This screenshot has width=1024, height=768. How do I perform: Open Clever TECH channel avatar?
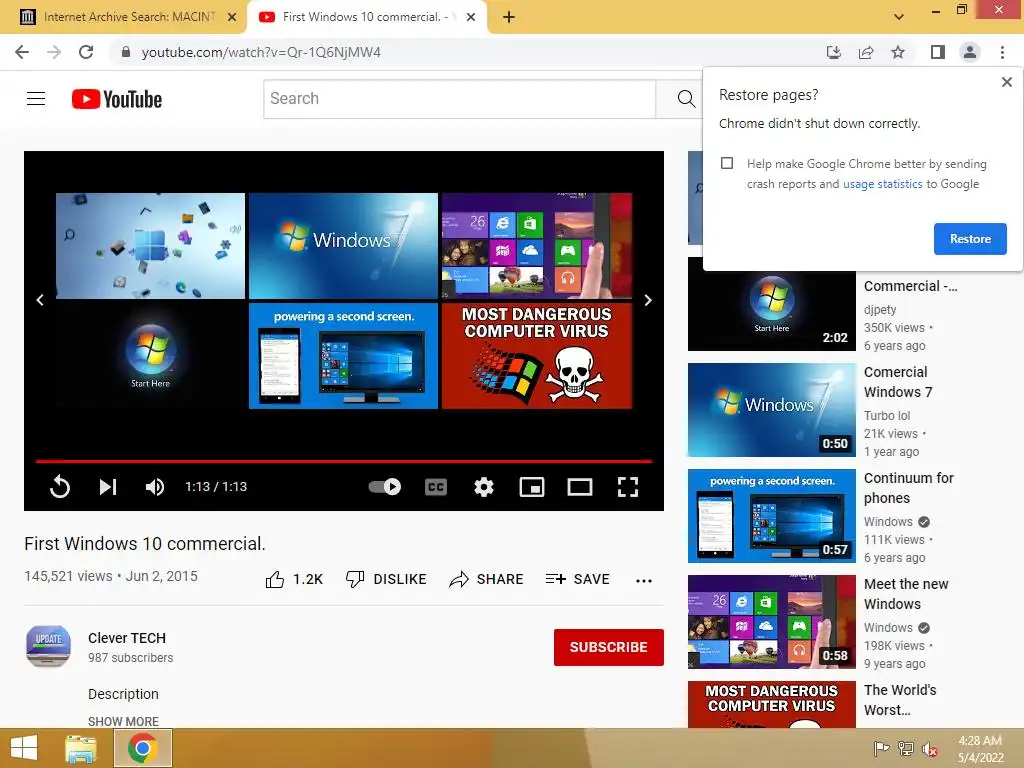coord(48,647)
